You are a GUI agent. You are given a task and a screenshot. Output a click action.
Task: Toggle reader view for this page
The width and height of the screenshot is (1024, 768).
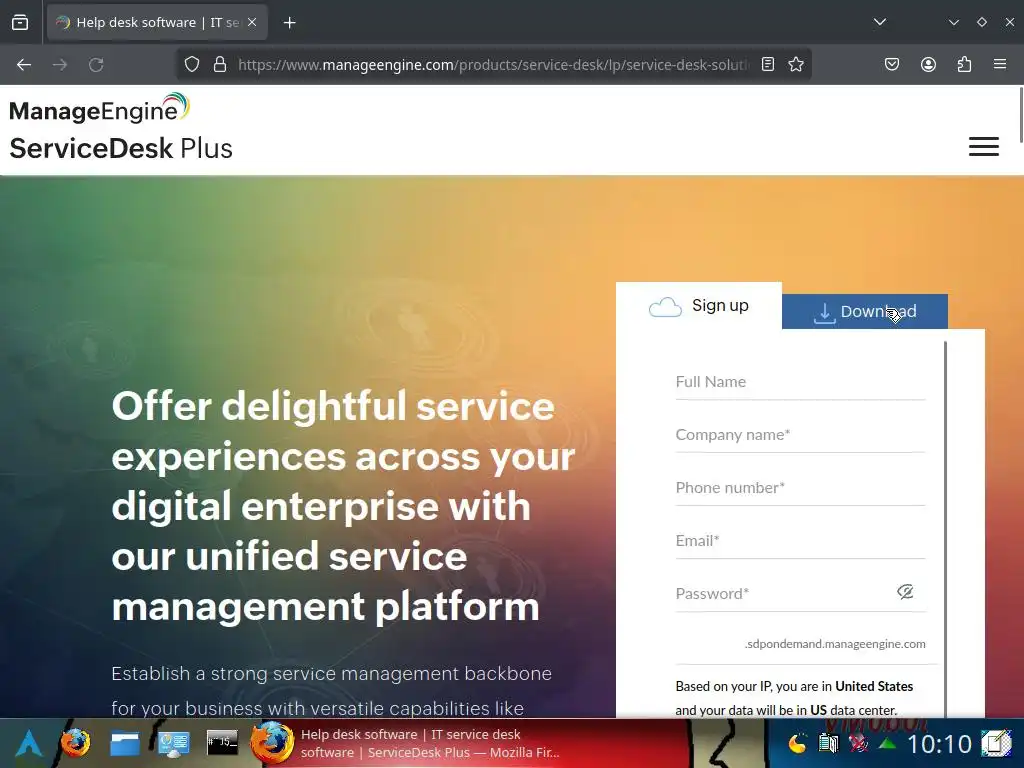768,65
